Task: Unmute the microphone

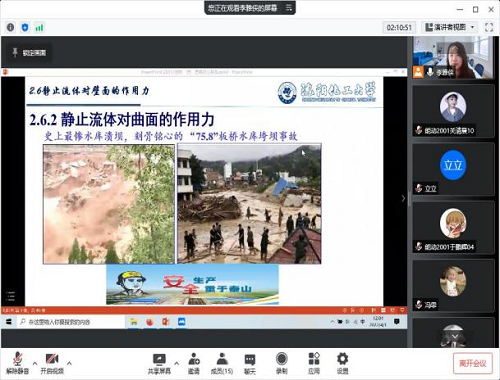Action: (x=17, y=363)
